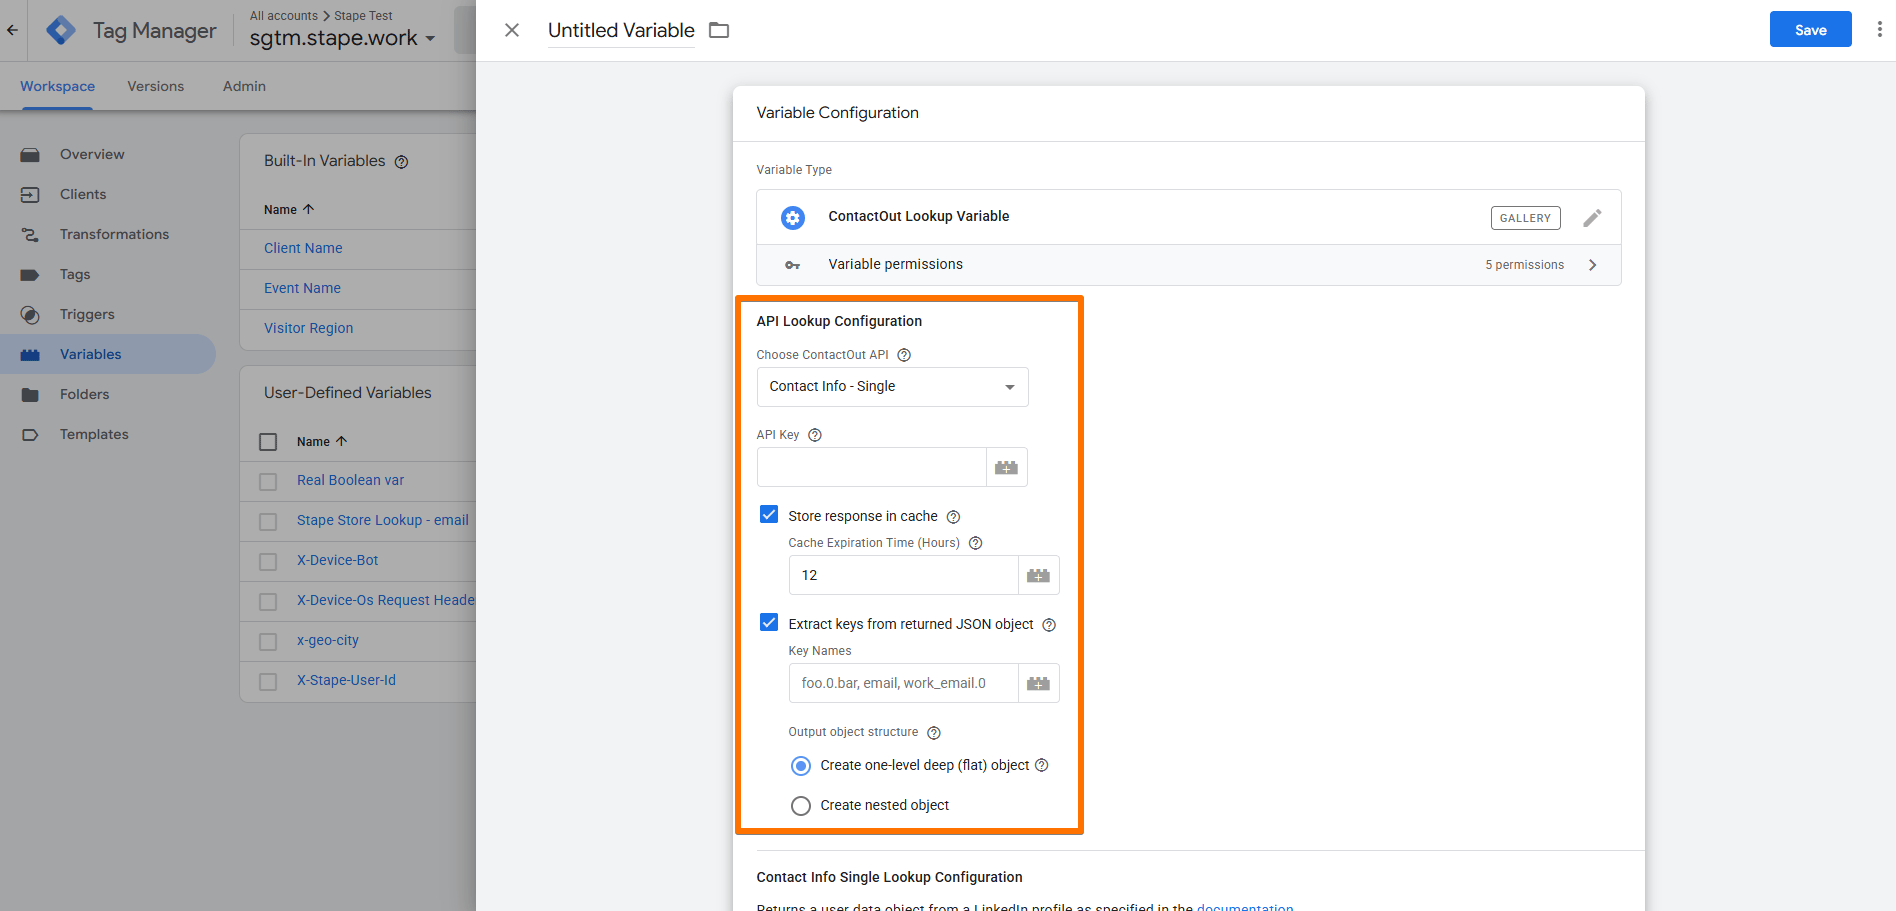Switch to the Admin tab
Screen dimensions: 1896x911
pos(244,86)
